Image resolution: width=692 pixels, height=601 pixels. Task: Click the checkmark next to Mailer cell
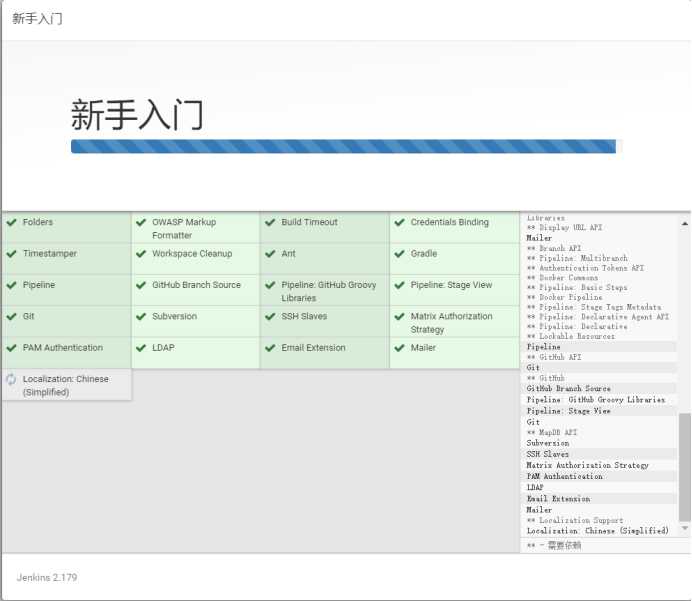[399, 348]
